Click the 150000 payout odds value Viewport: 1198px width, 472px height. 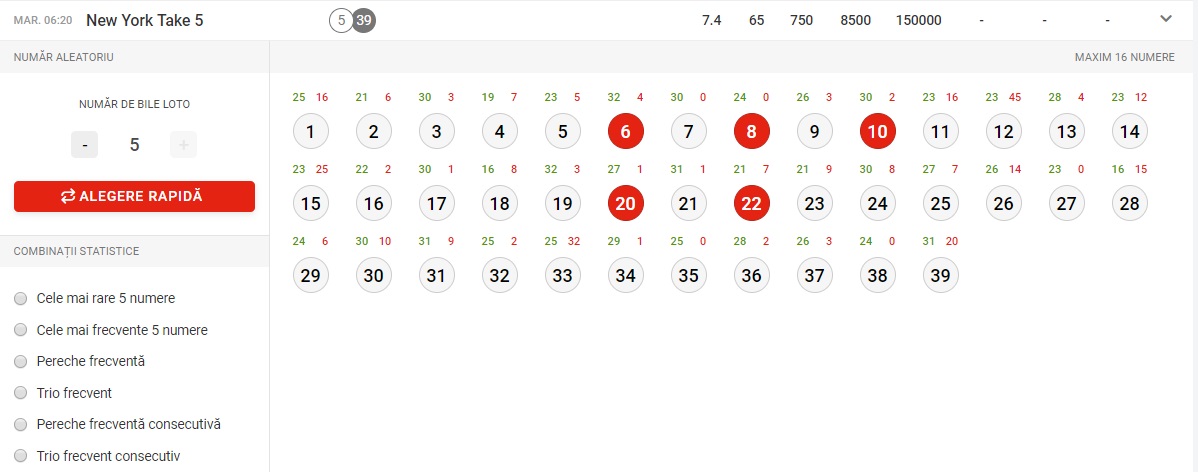click(918, 21)
